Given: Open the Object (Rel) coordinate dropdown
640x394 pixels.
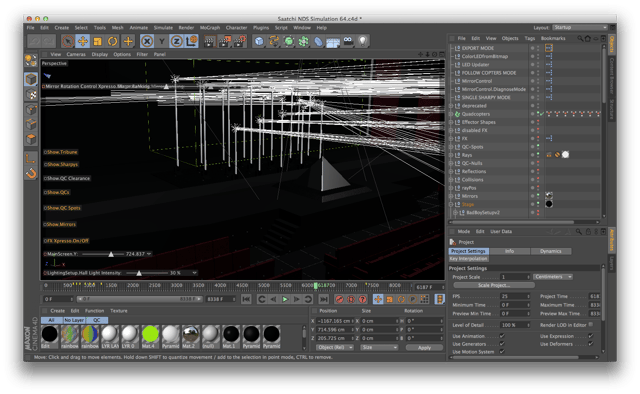Looking at the screenshot, I should pos(335,347).
